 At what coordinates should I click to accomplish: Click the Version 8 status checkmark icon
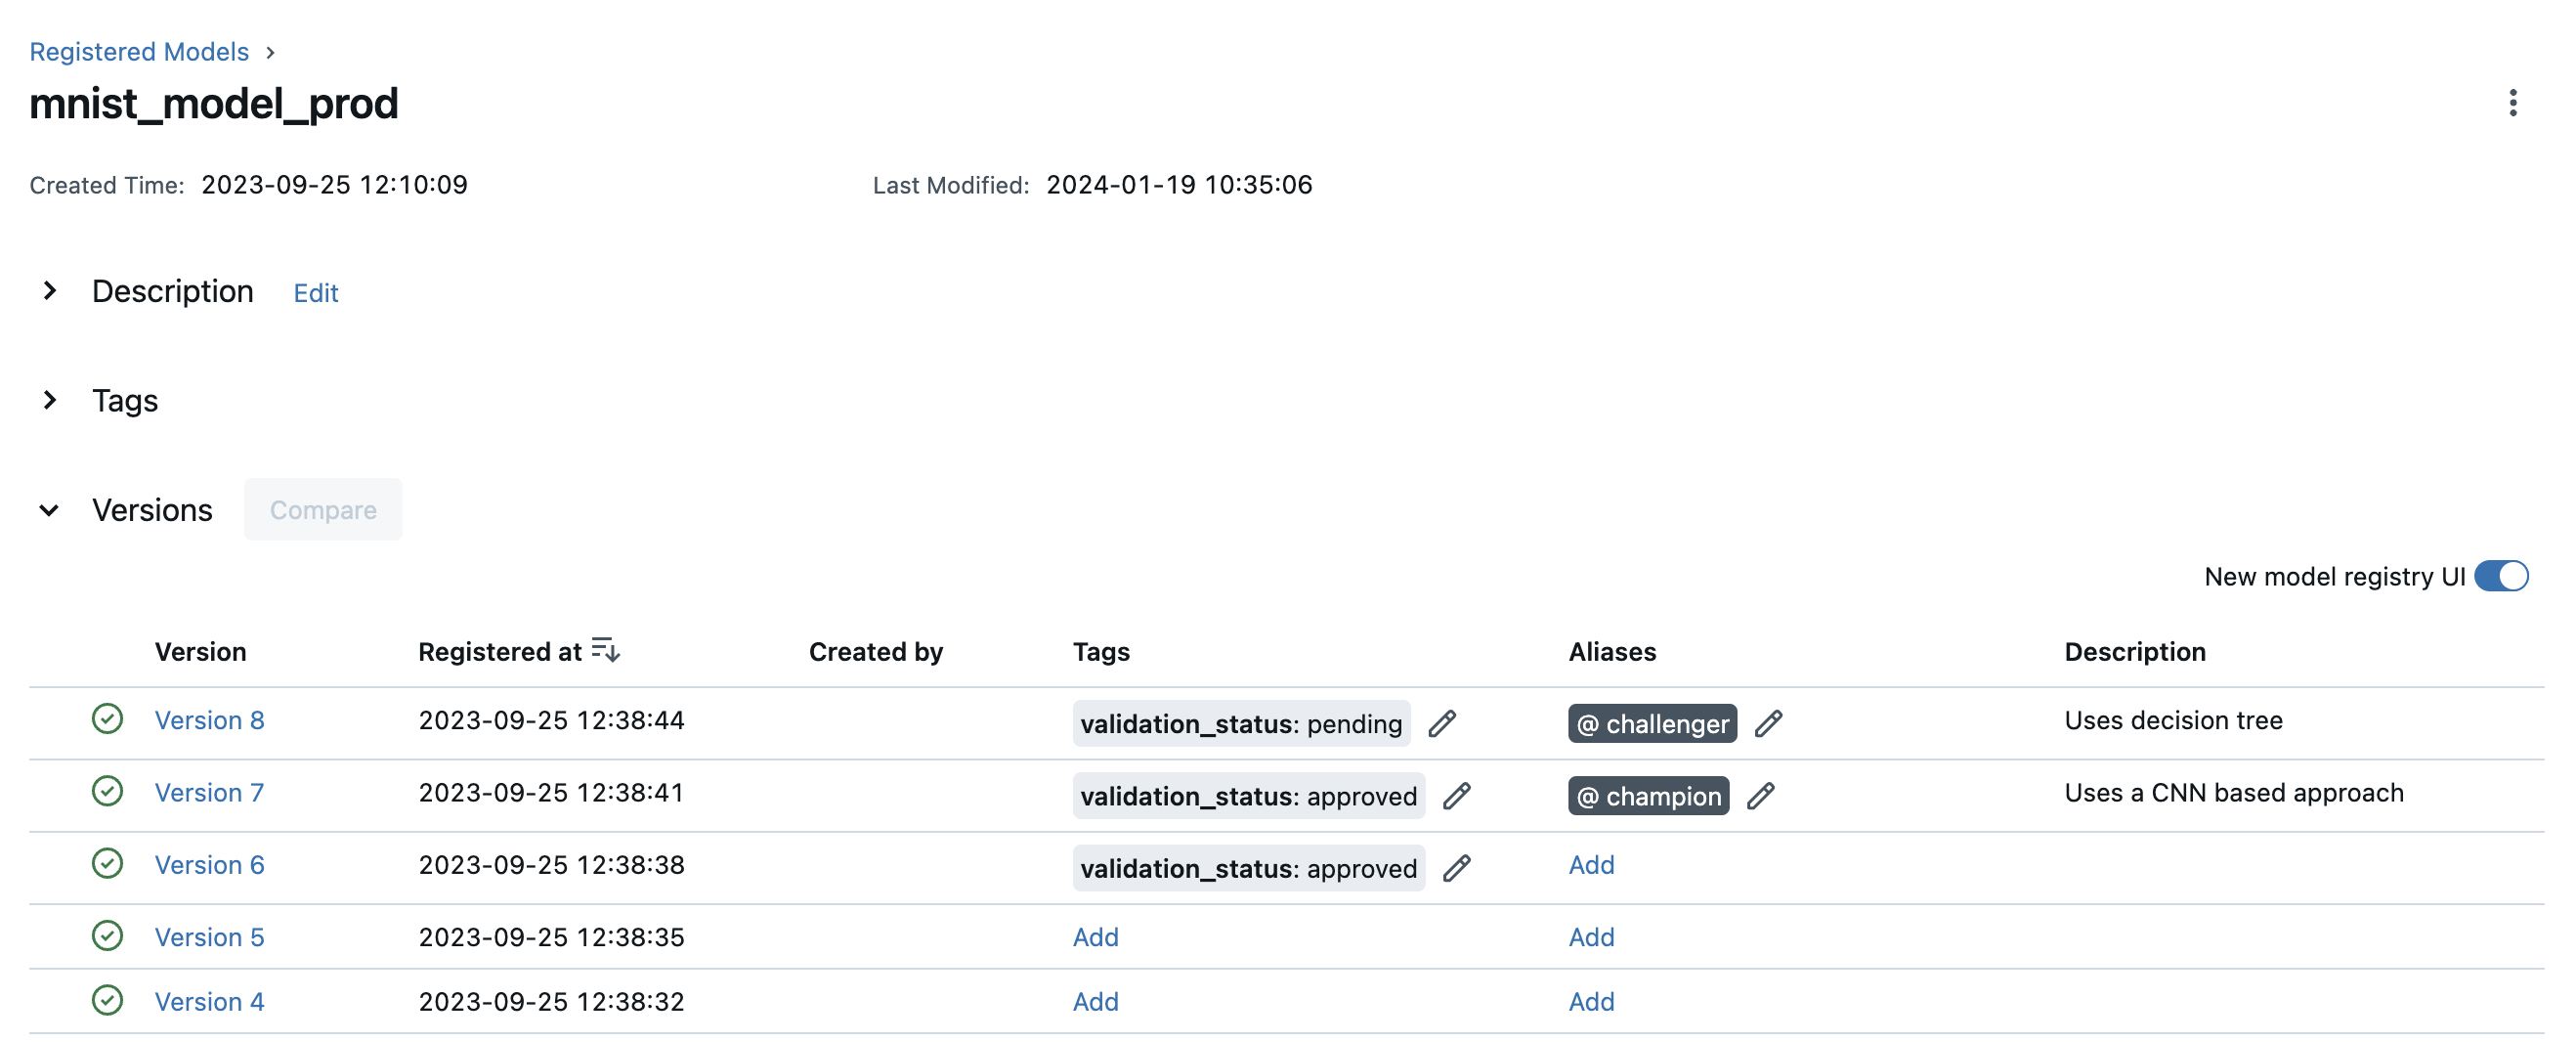point(107,719)
